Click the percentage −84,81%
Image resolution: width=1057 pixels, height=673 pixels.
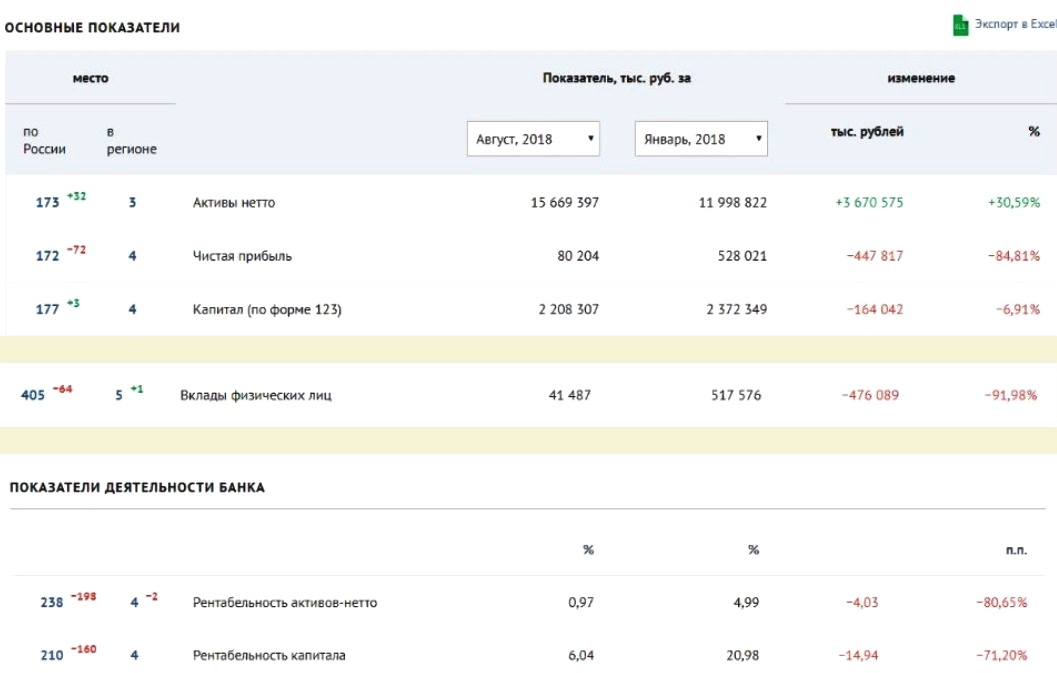coord(1014,256)
